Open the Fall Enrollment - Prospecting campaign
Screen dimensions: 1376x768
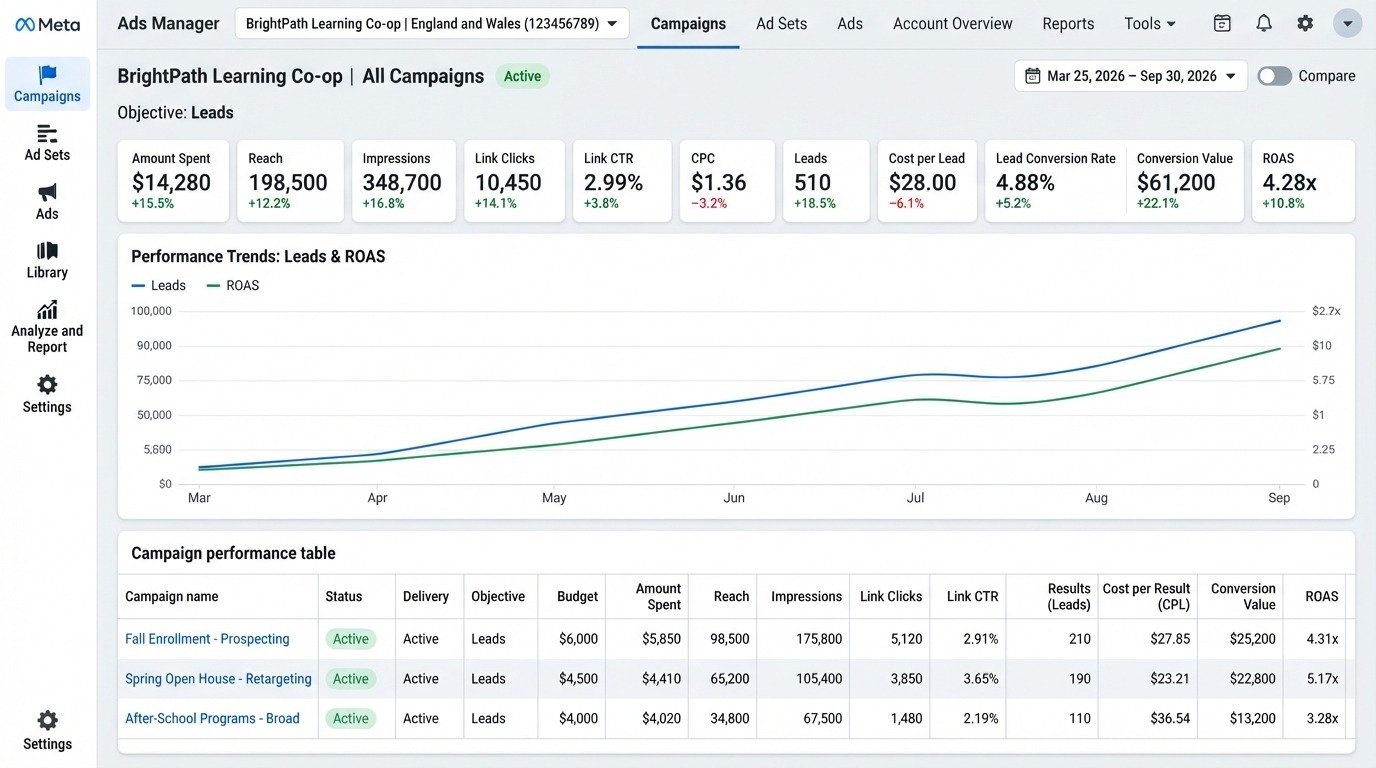[207, 639]
